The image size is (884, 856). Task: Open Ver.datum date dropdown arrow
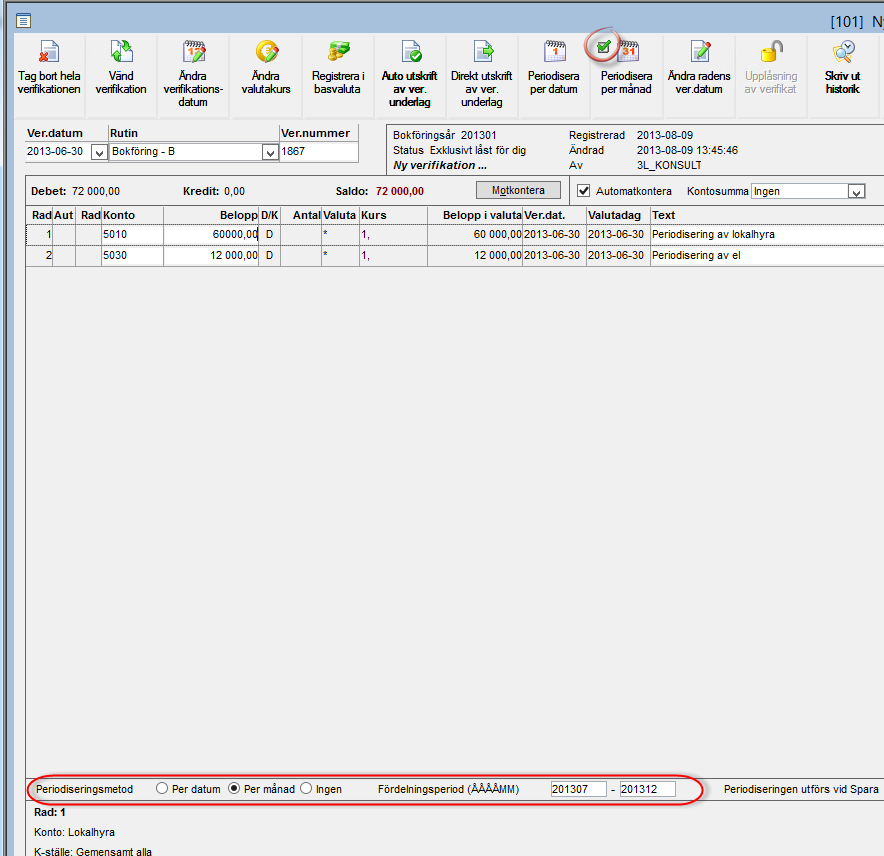pos(99,153)
